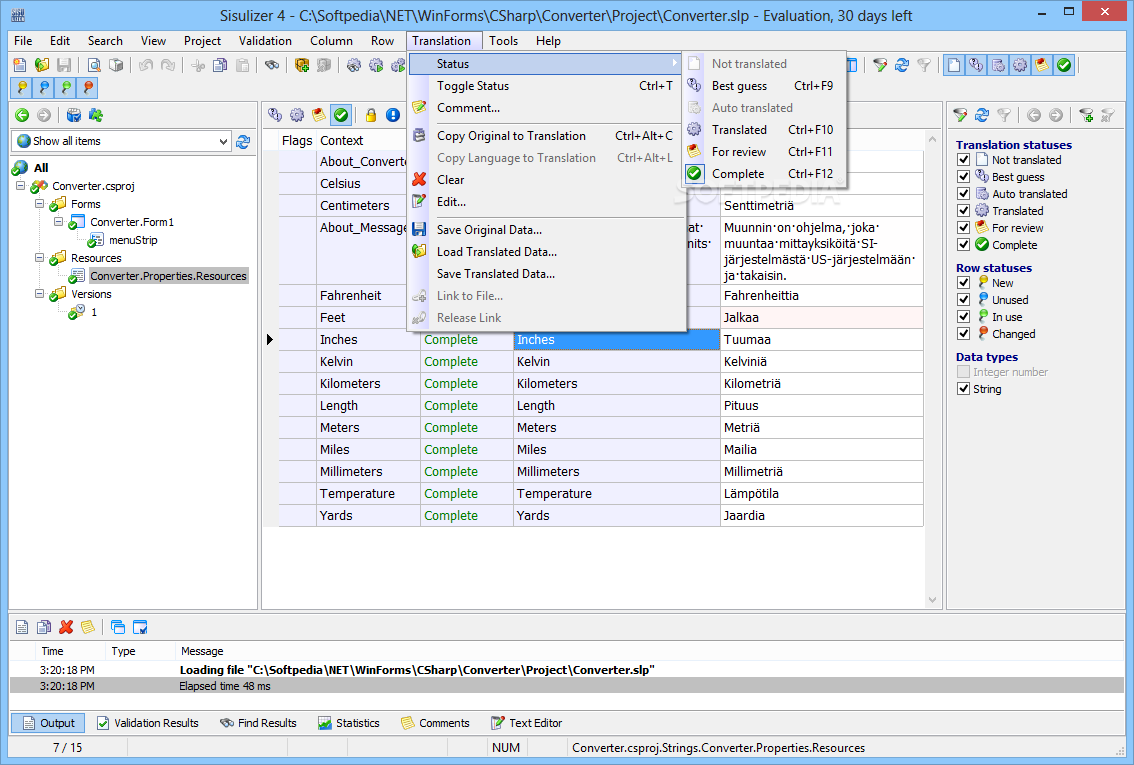Open the Text Editor tab
The width and height of the screenshot is (1134, 765).
(x=526, y=723)
